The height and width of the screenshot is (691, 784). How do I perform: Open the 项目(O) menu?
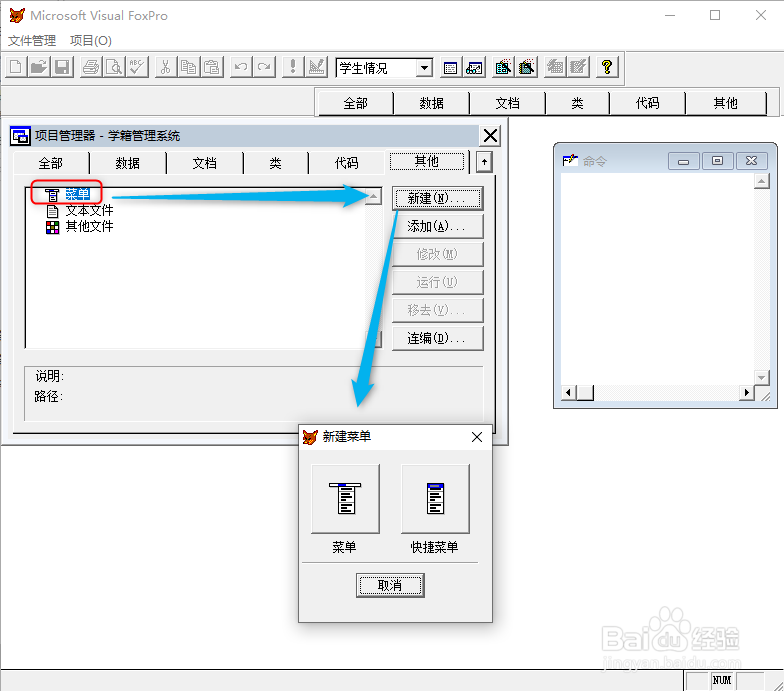pos(90,40)
